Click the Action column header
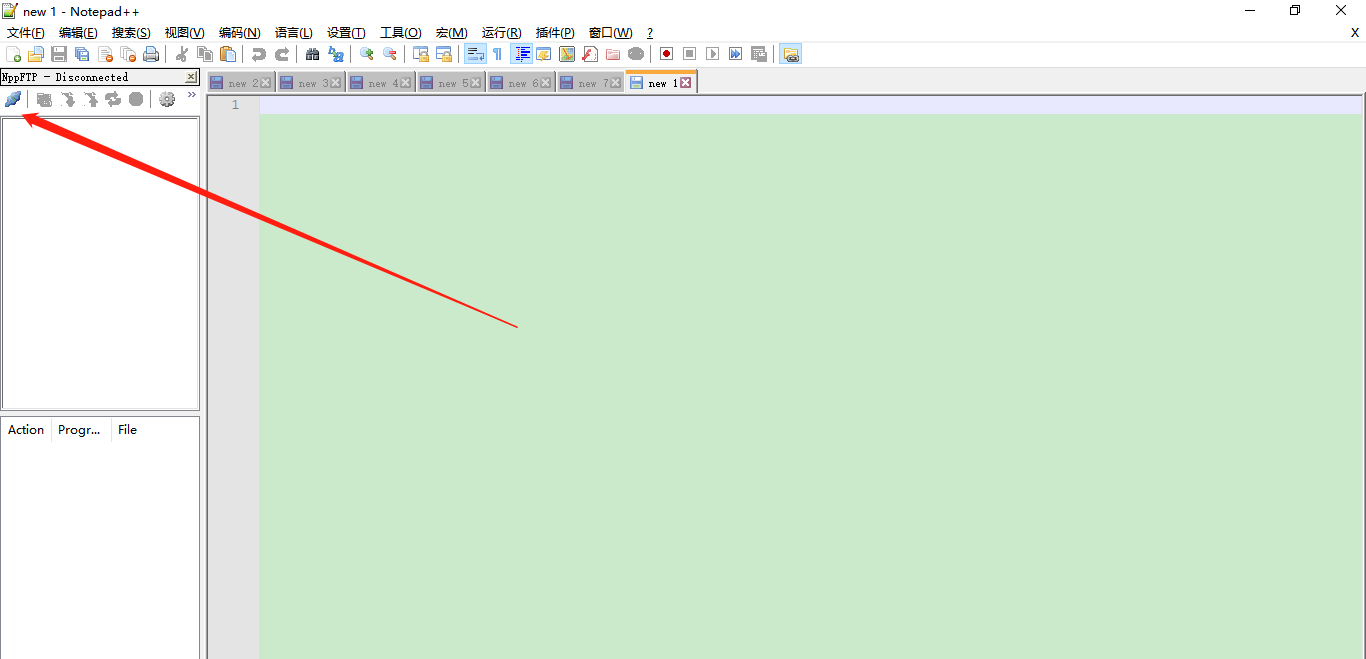 pos(26,430)
